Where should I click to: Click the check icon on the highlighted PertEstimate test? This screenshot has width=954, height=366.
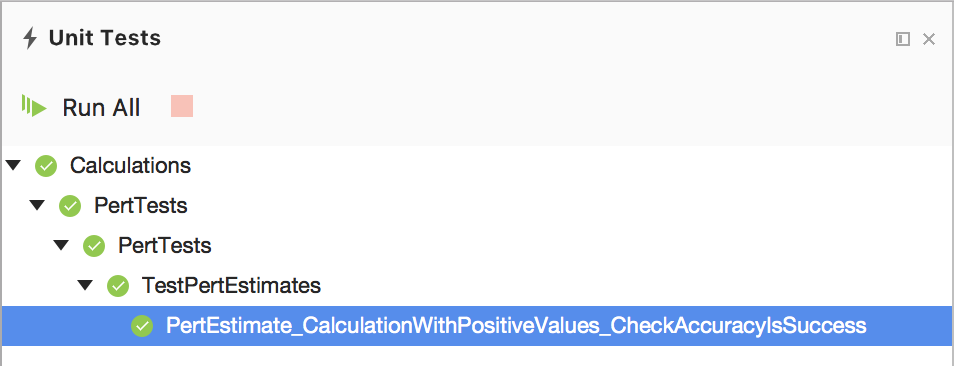tap(142, 326)
